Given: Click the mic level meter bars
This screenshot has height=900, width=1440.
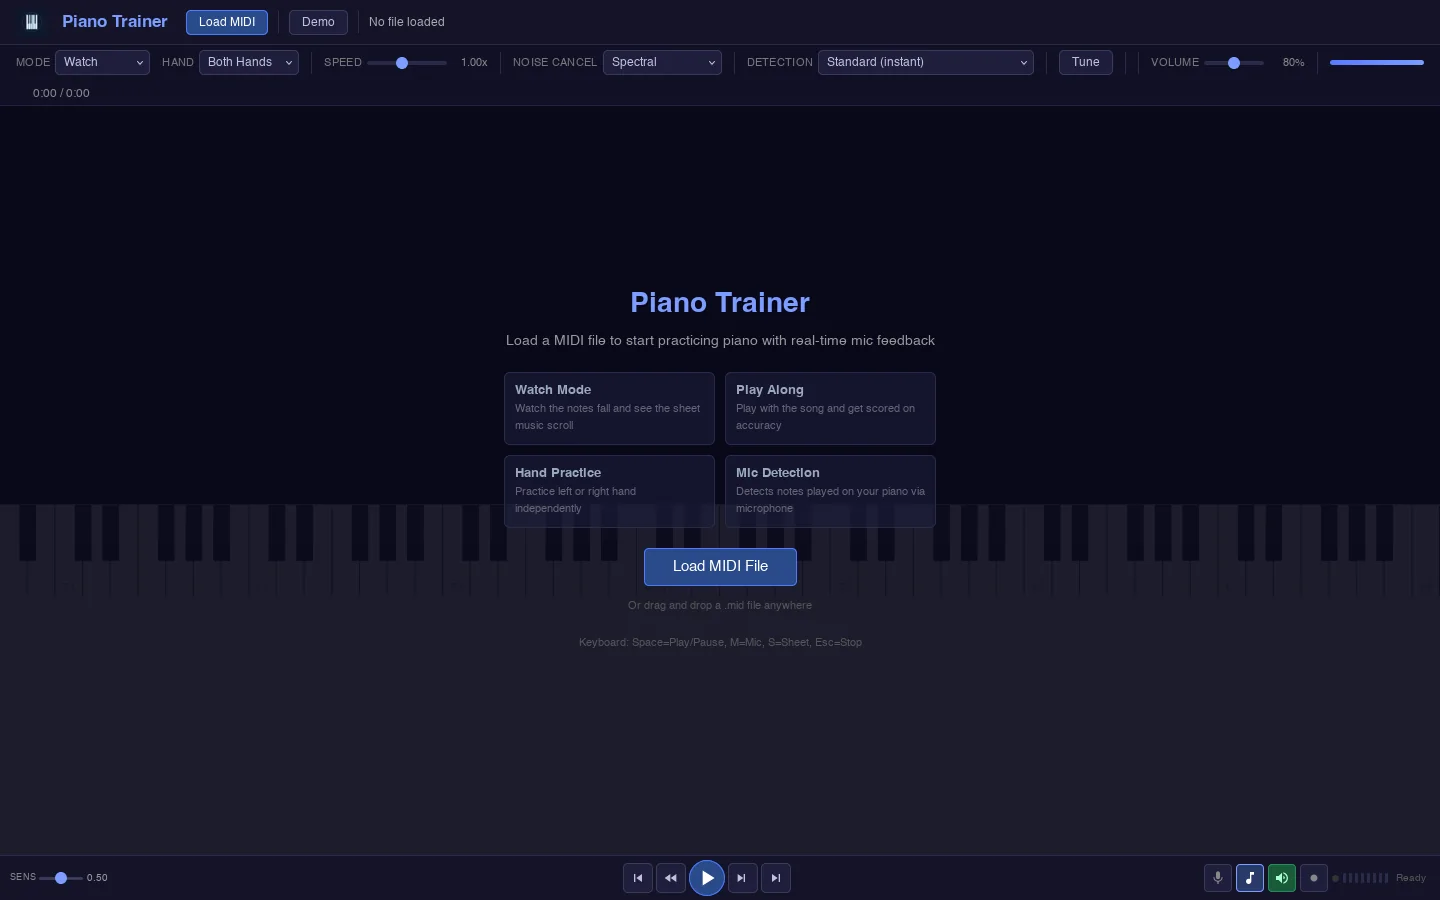Looking at the screenshot, I should [1365, 878].
